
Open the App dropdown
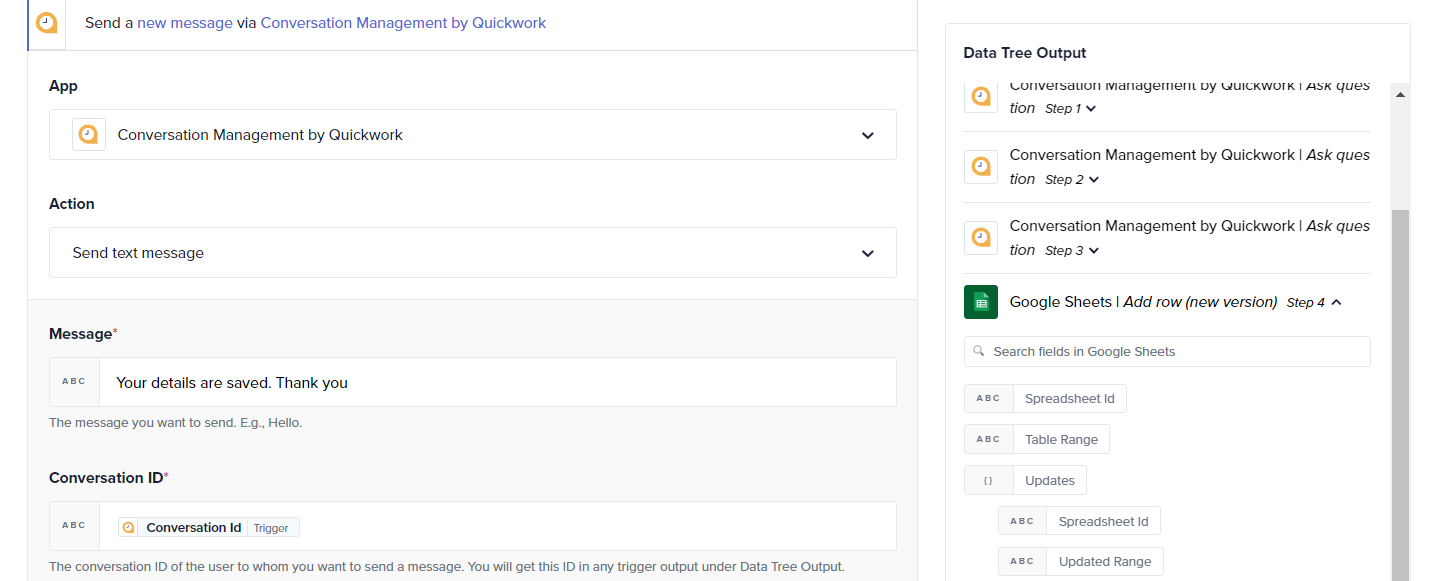(473, 134)
